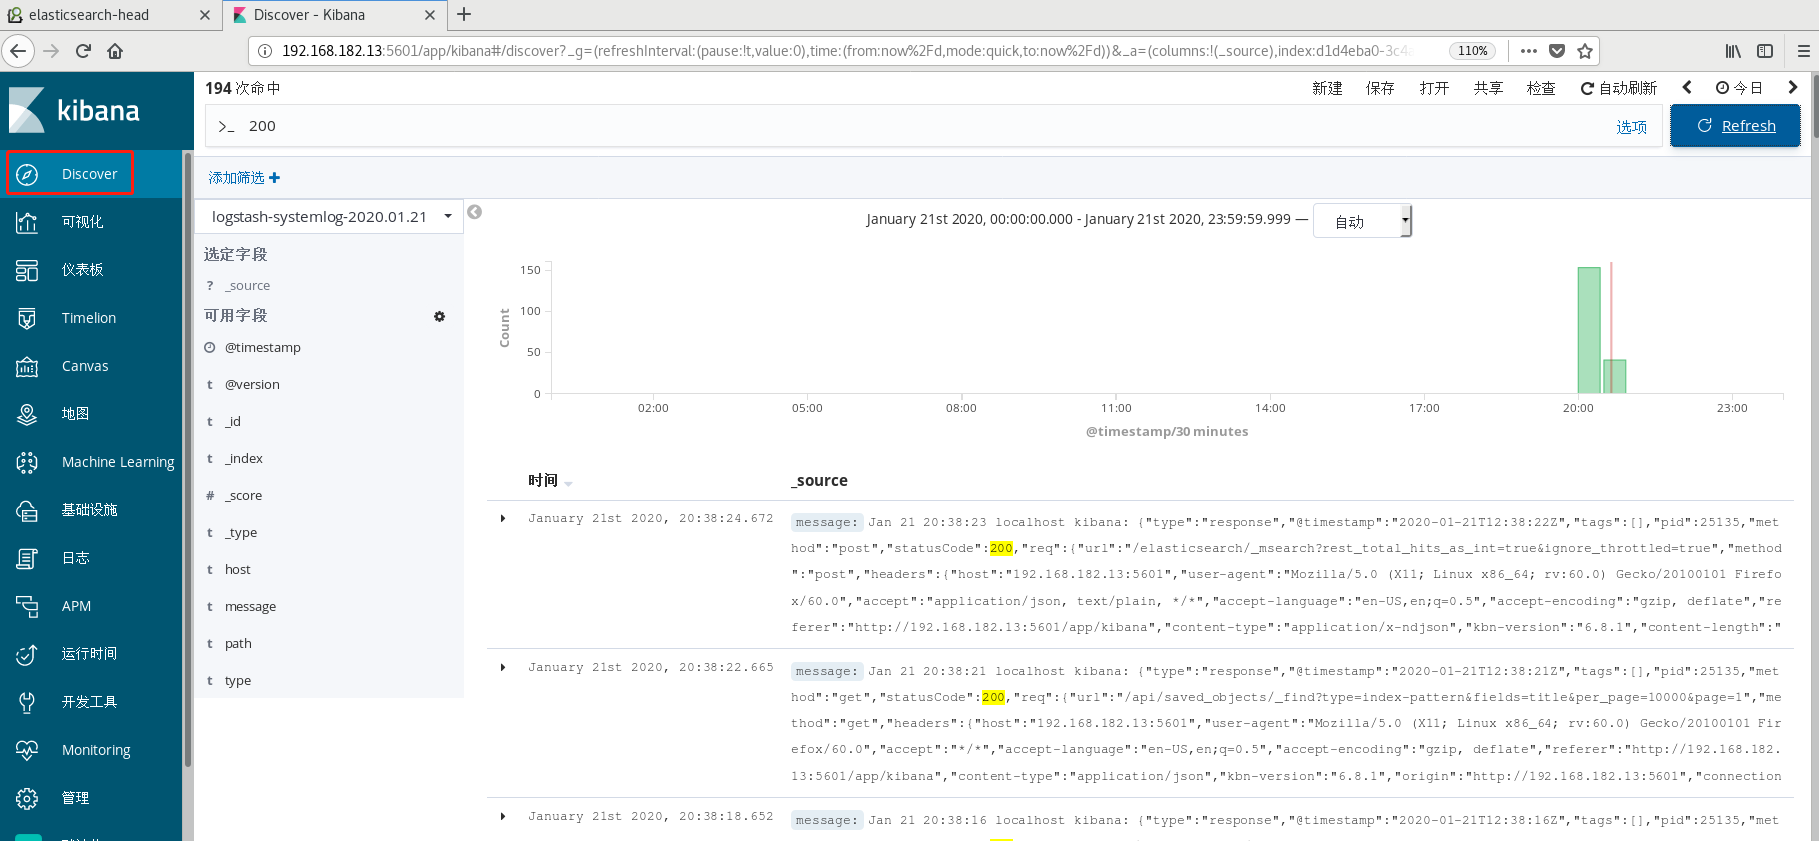This screenshot has height=841, width=1819.
Task: Expand the 20:38:18.652 log row
Action: [503, 816]
